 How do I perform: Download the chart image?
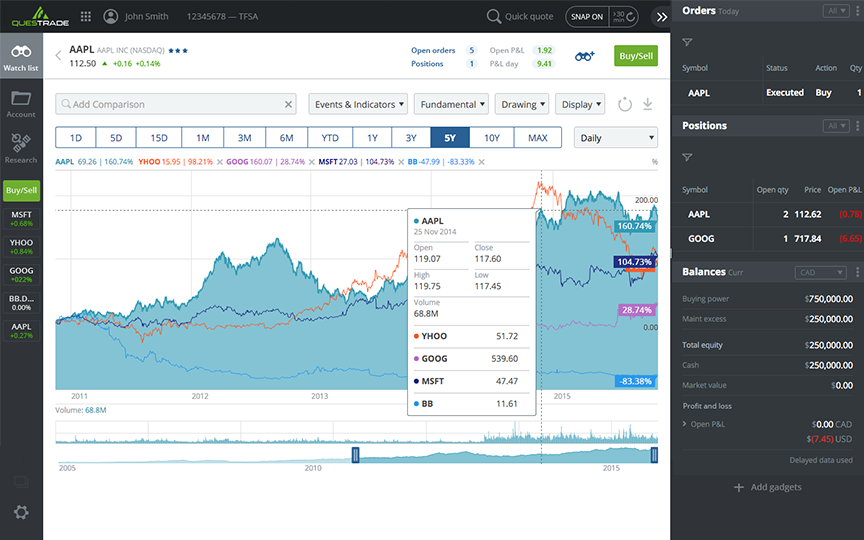[648, 104]
